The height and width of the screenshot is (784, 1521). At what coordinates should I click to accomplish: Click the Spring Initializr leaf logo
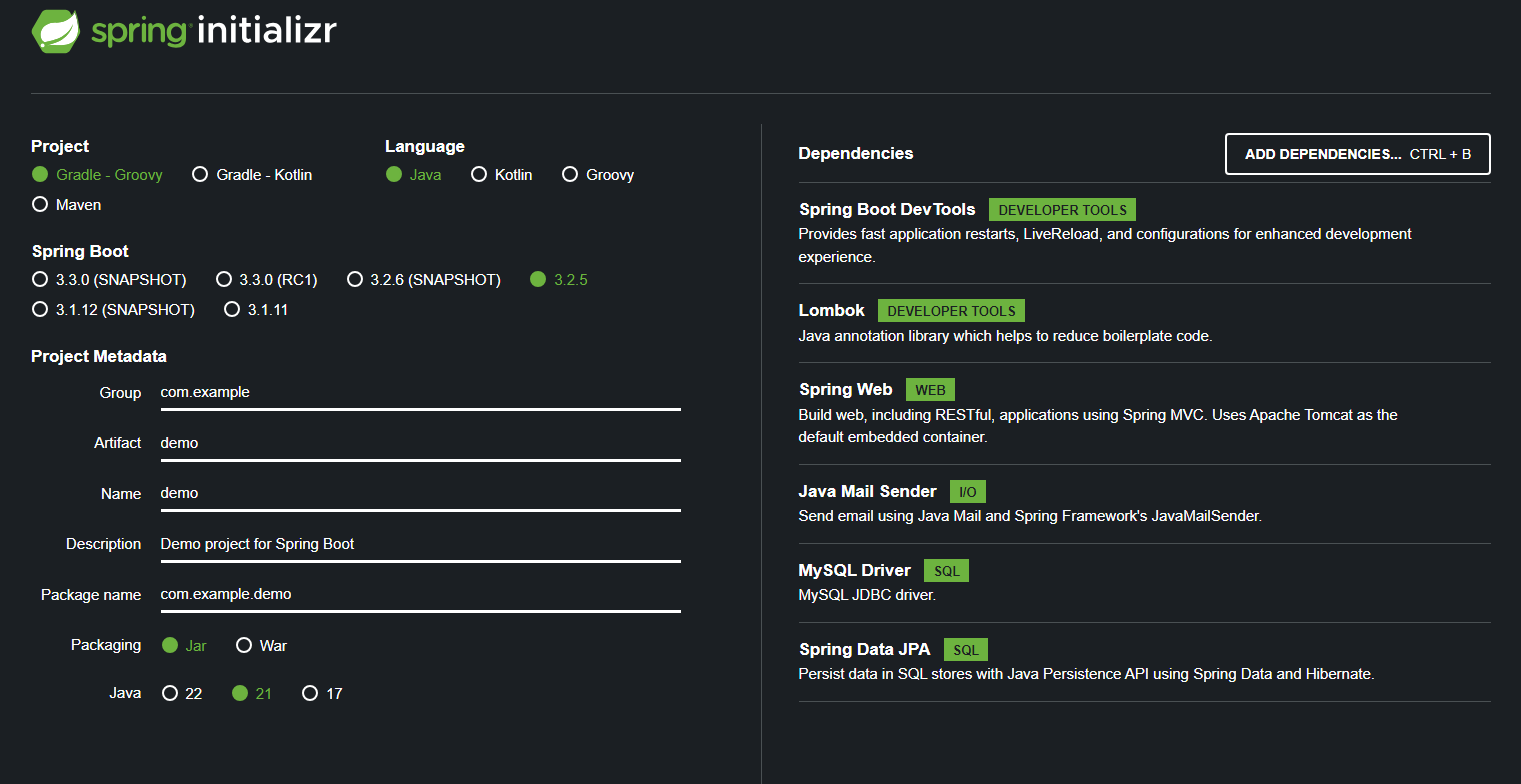click(55, 31)
